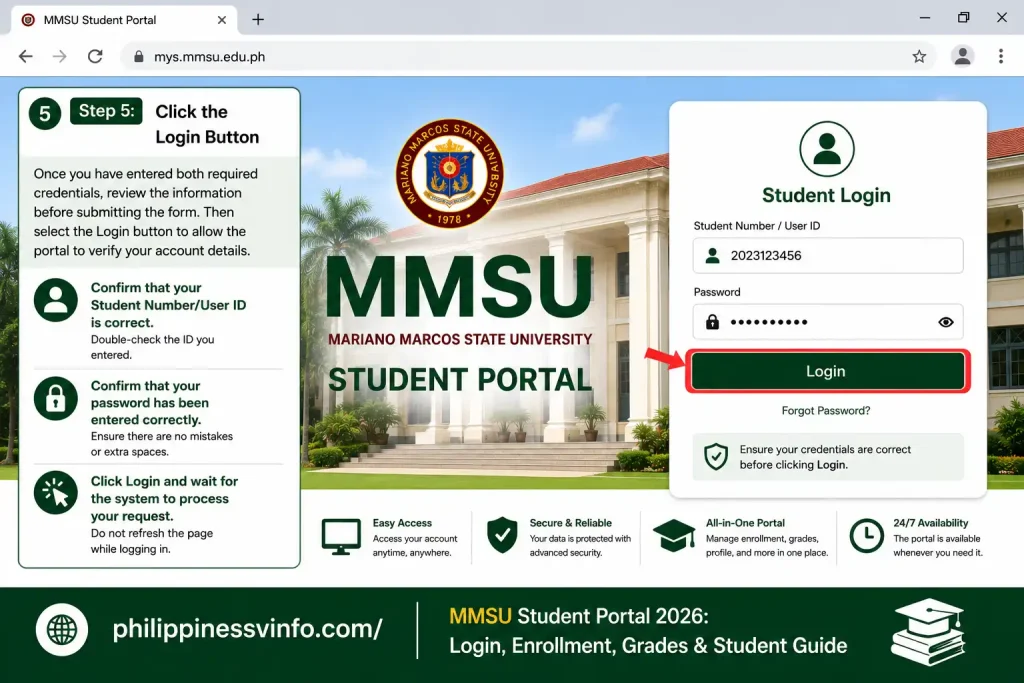Click the Student Login avatar icon

(x=827, y=149)
